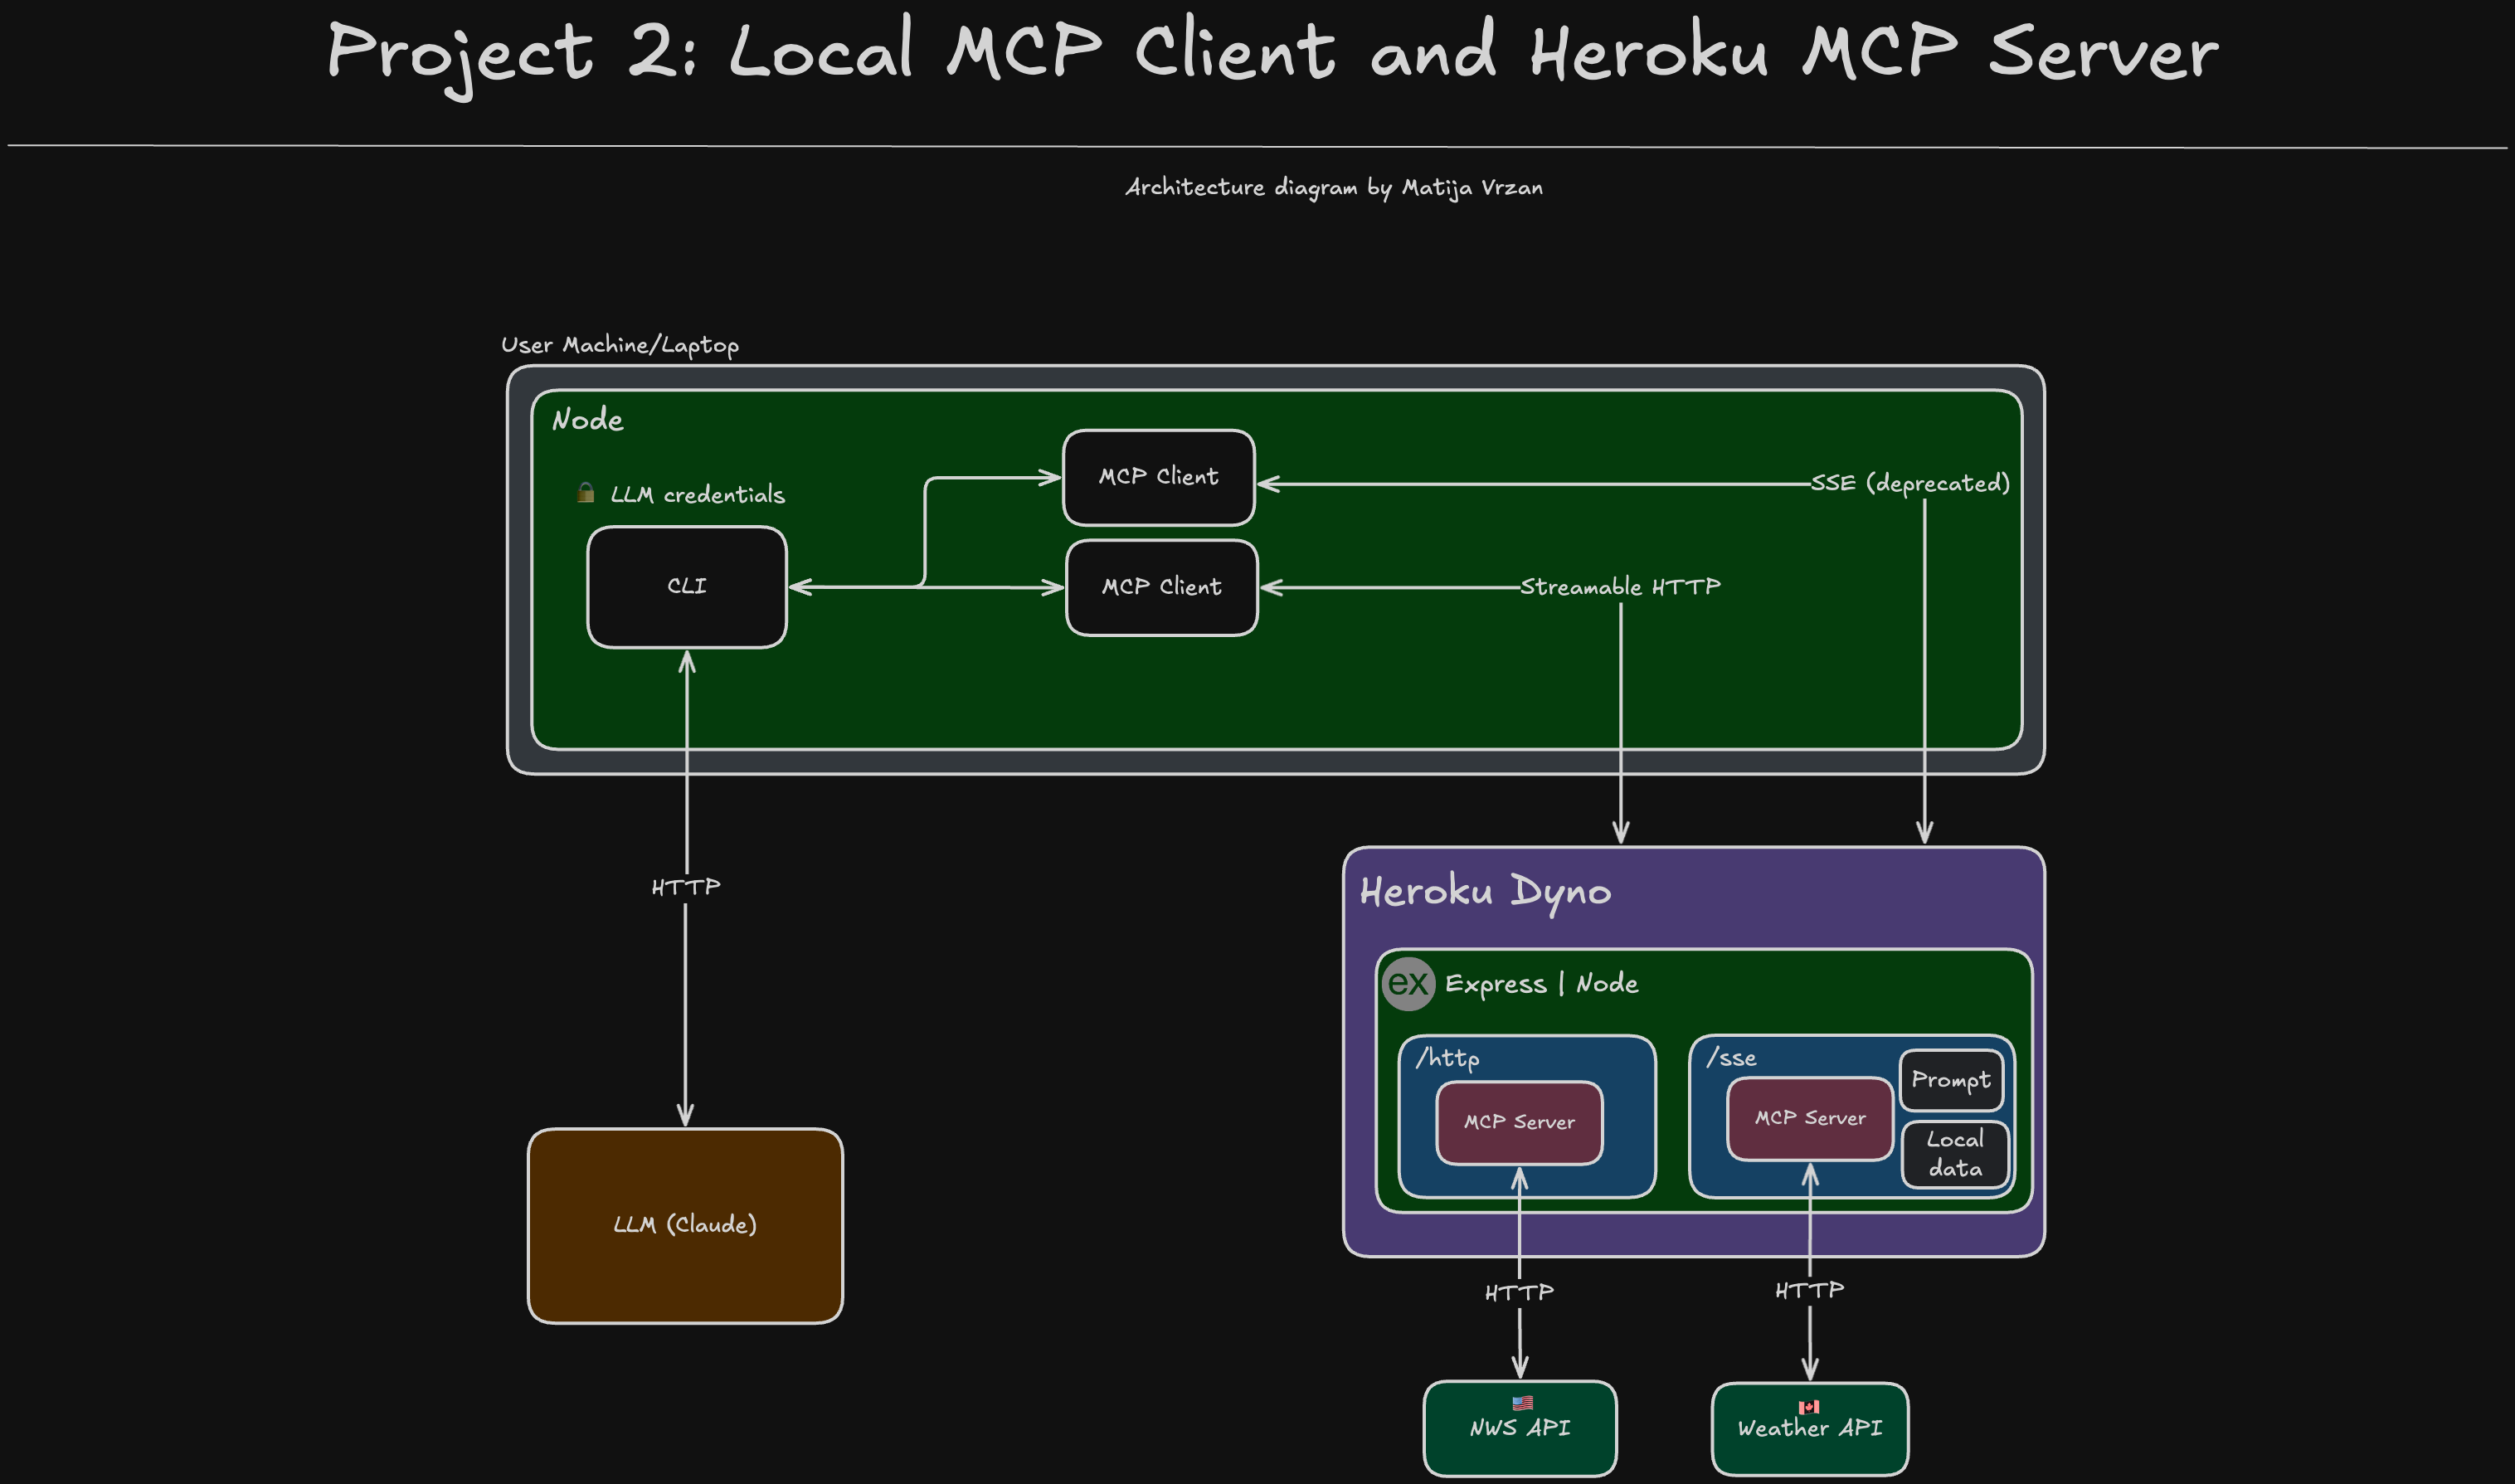Click the 'SSE (deprecated)' arrow label
The height and width of the screenshot is (1484, 2515).
coord(1910,483)
